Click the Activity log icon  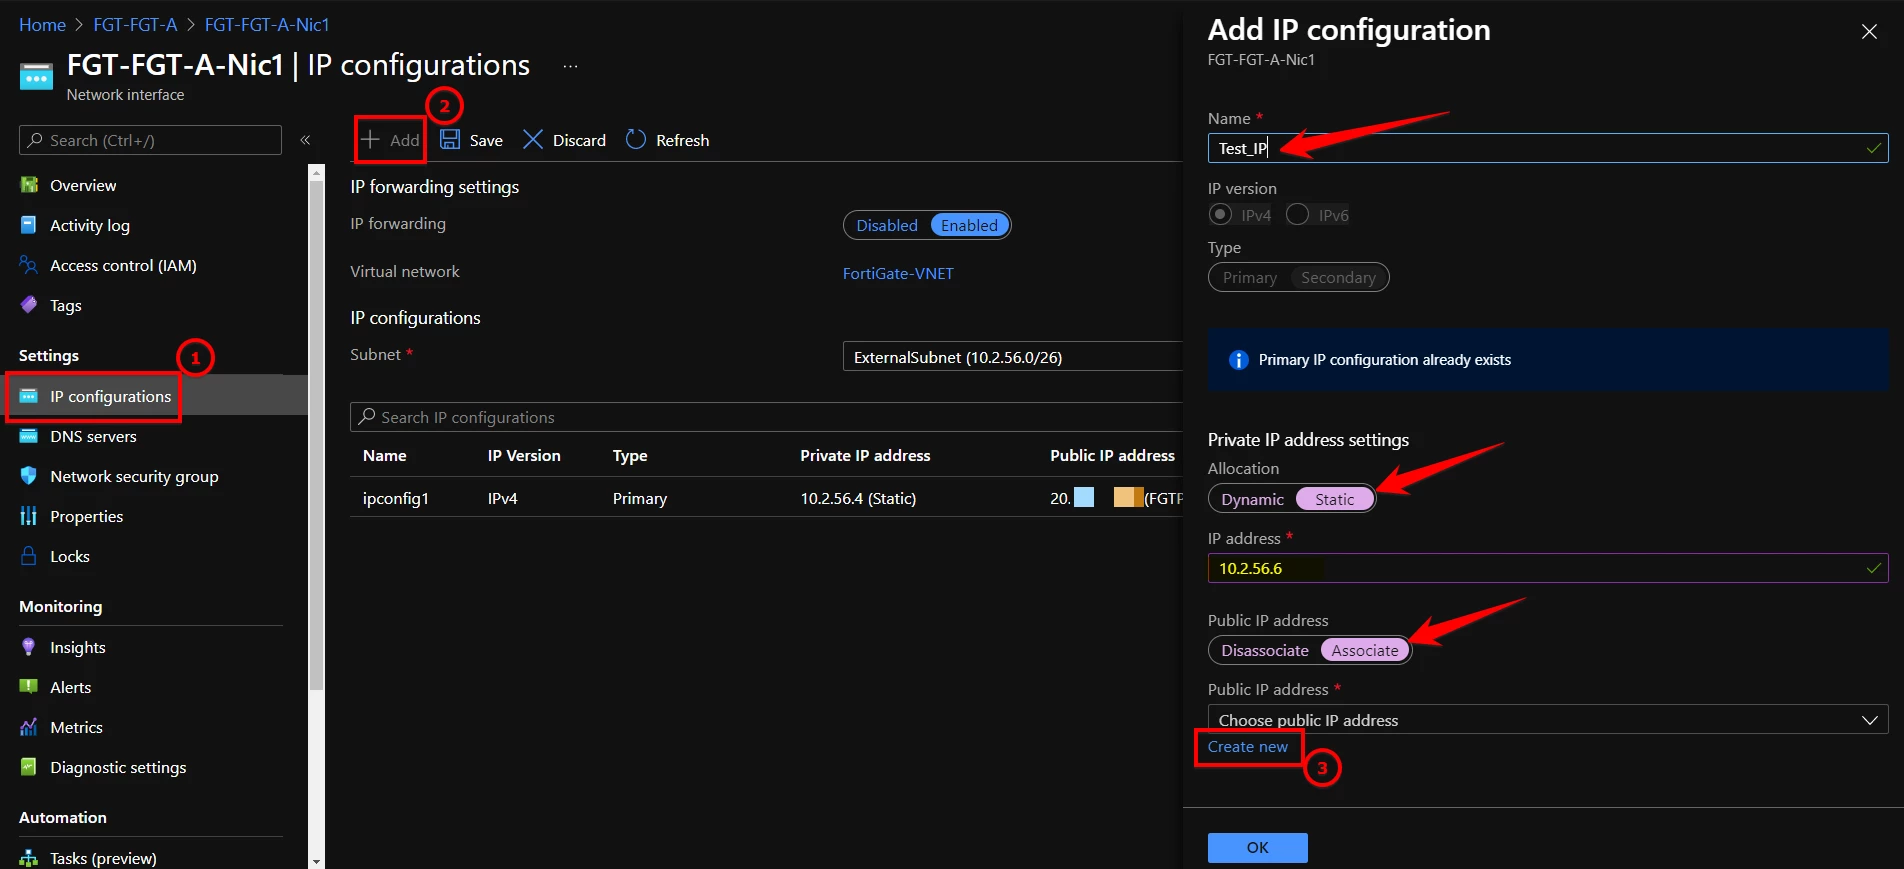point(29,225)
